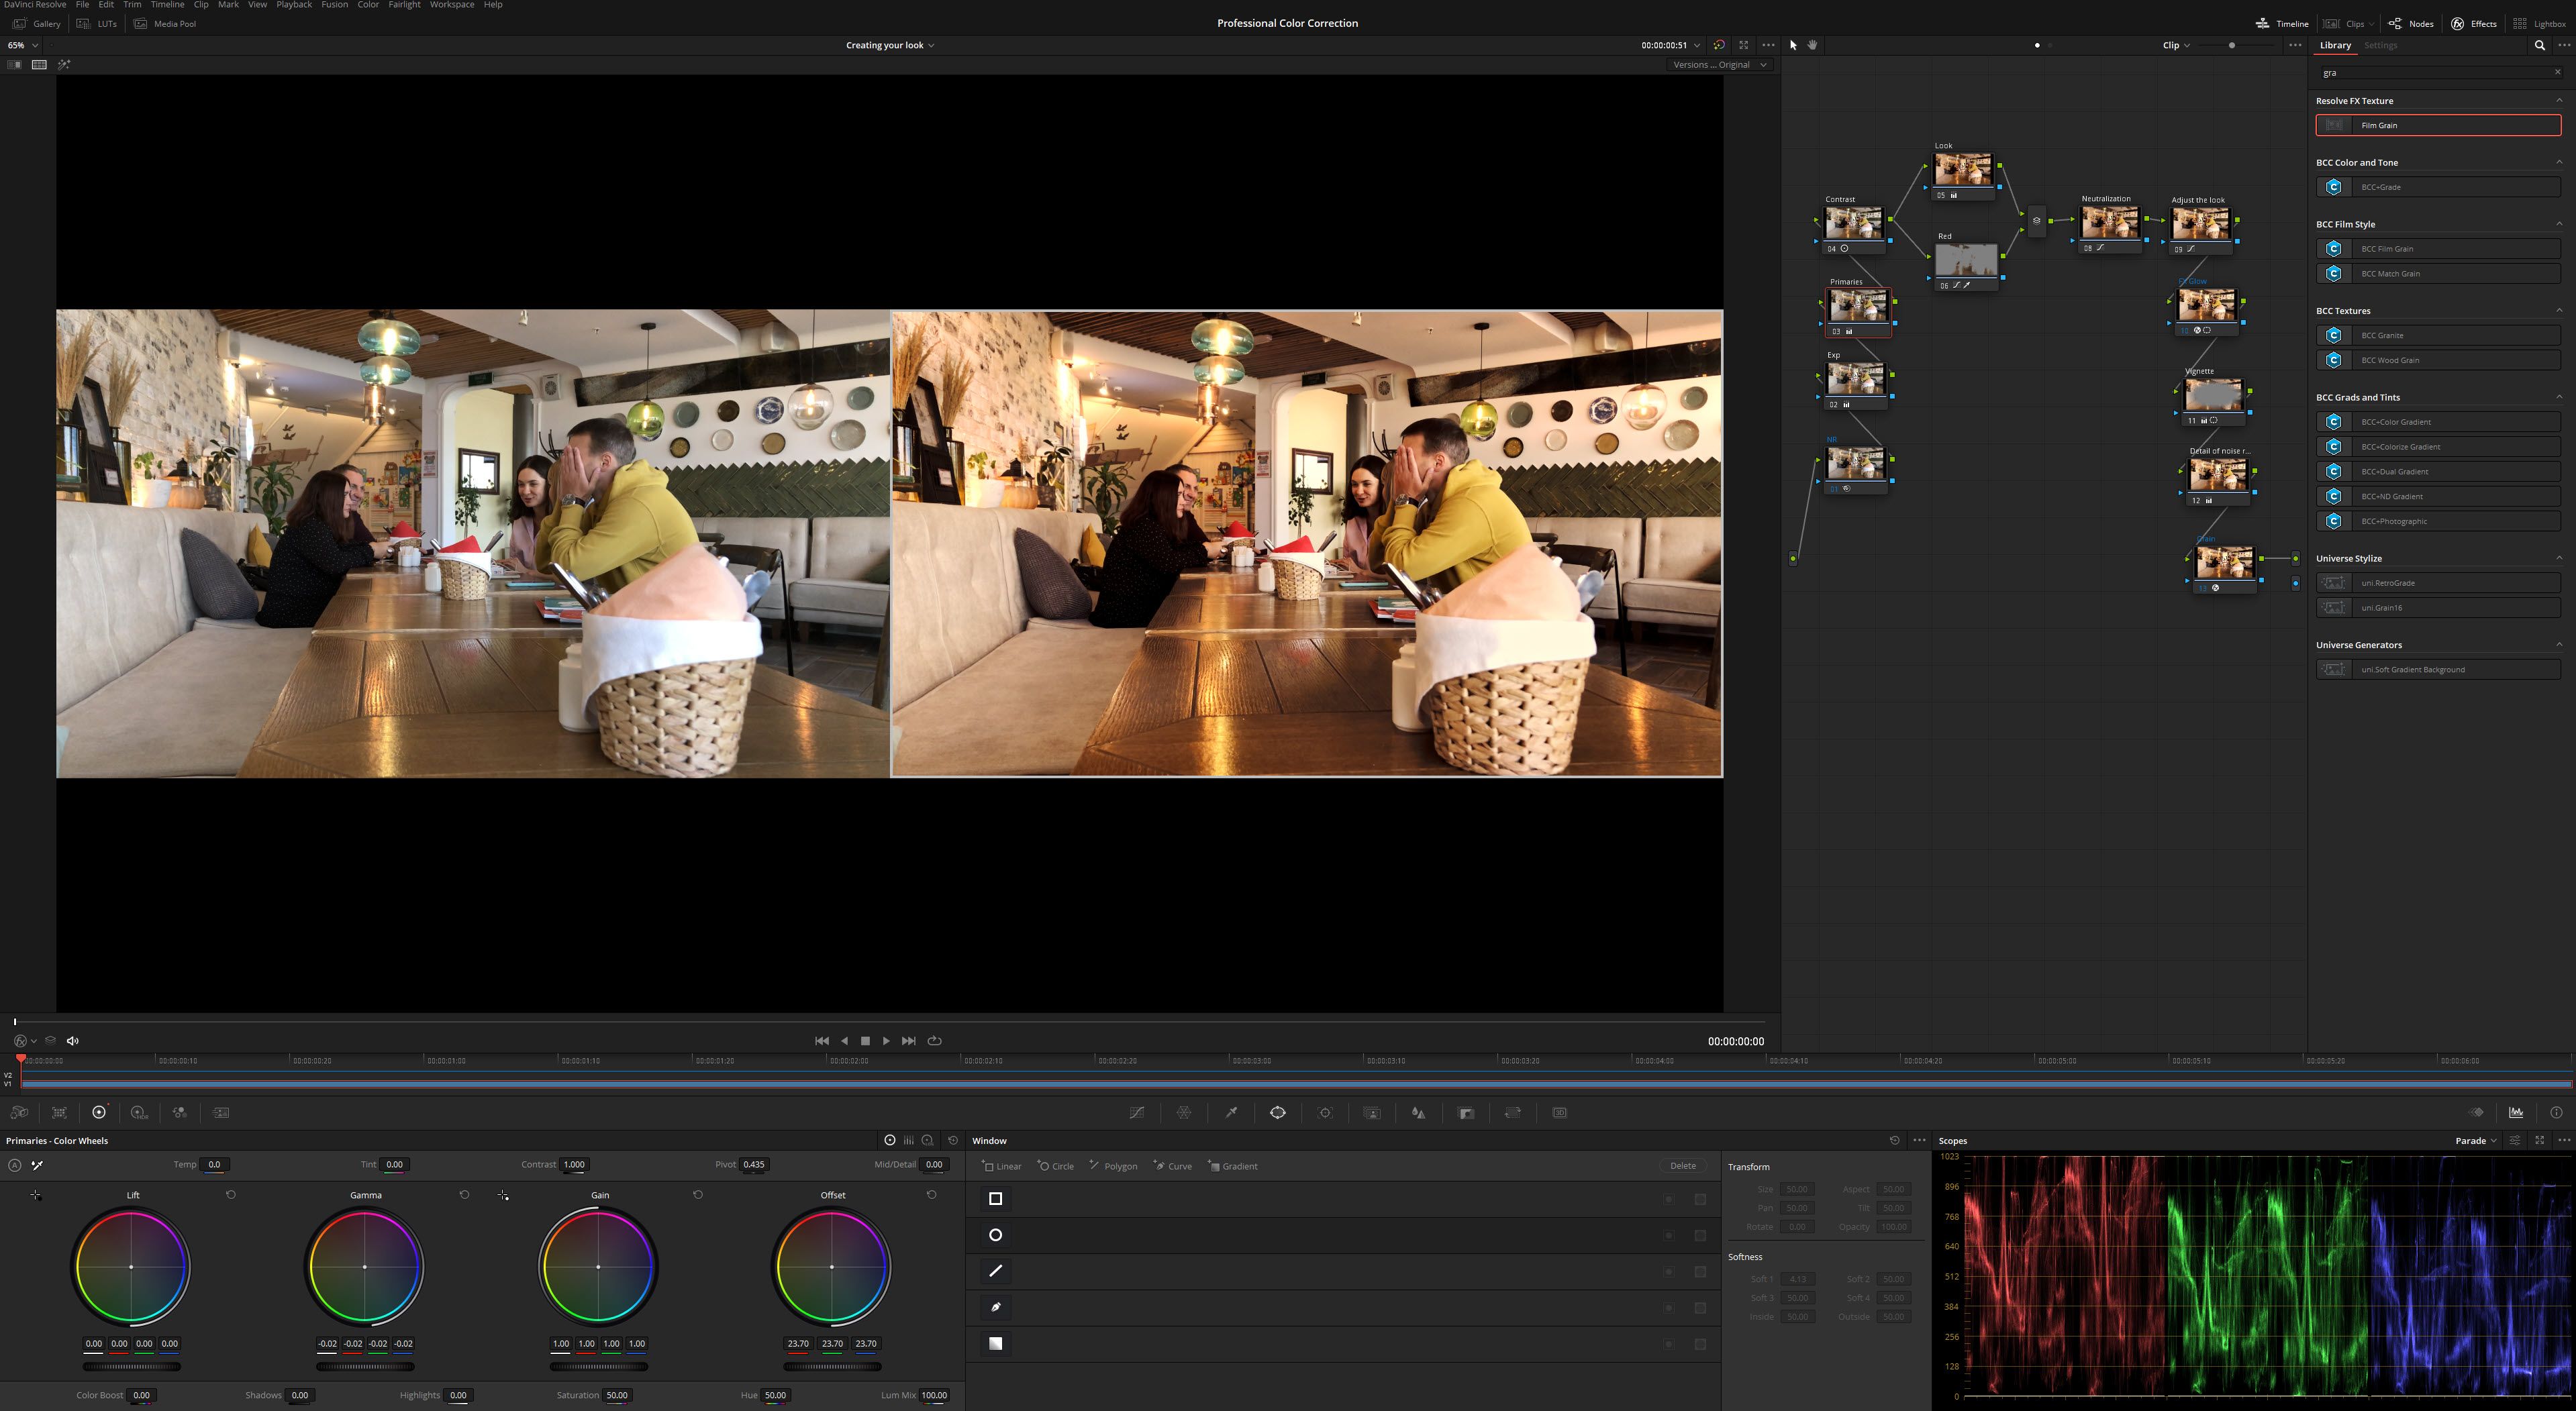Add a circle window shape

1056,1166
